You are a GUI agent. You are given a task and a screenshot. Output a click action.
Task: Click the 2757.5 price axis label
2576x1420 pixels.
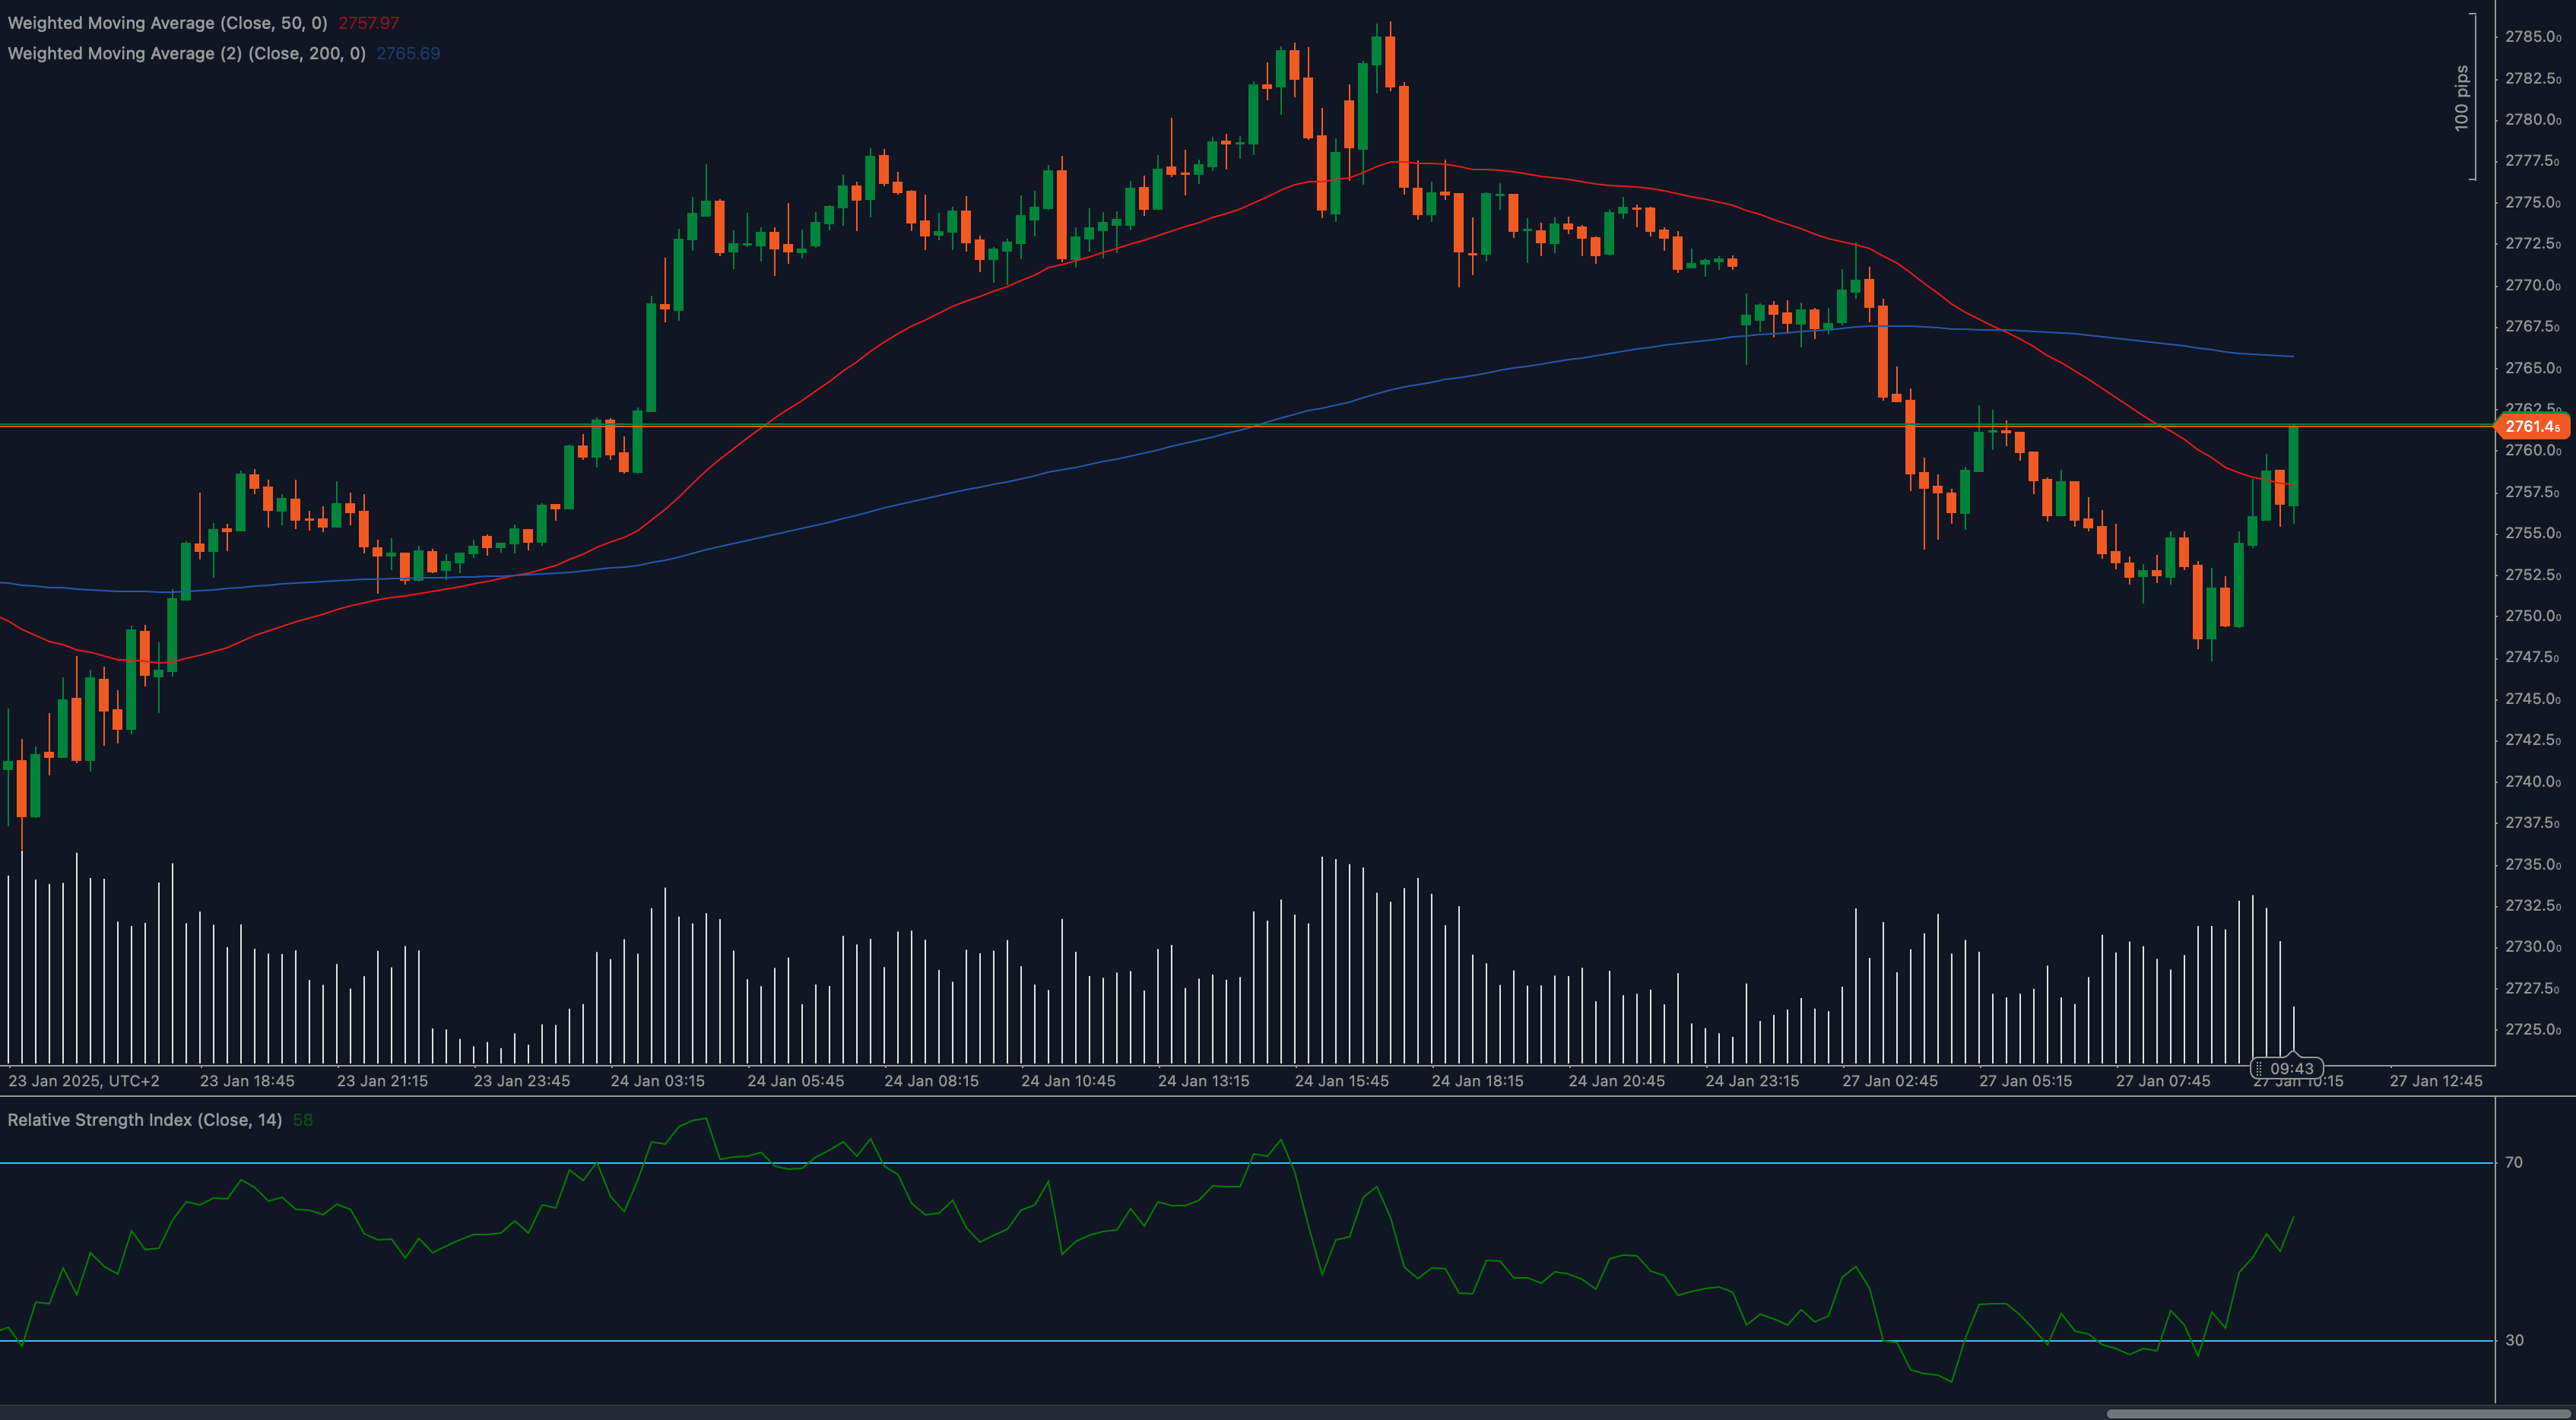coord(2532,492)
